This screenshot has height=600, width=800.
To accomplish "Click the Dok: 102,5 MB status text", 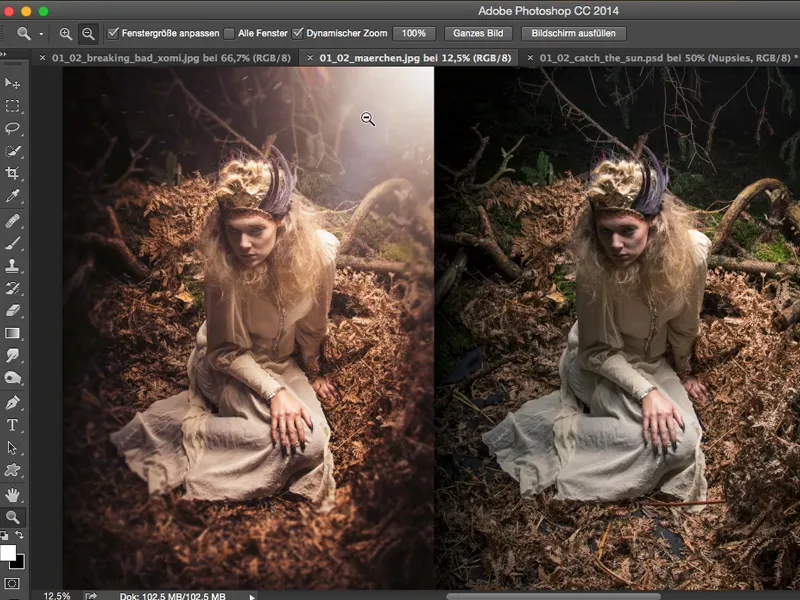I will [172, 596].
